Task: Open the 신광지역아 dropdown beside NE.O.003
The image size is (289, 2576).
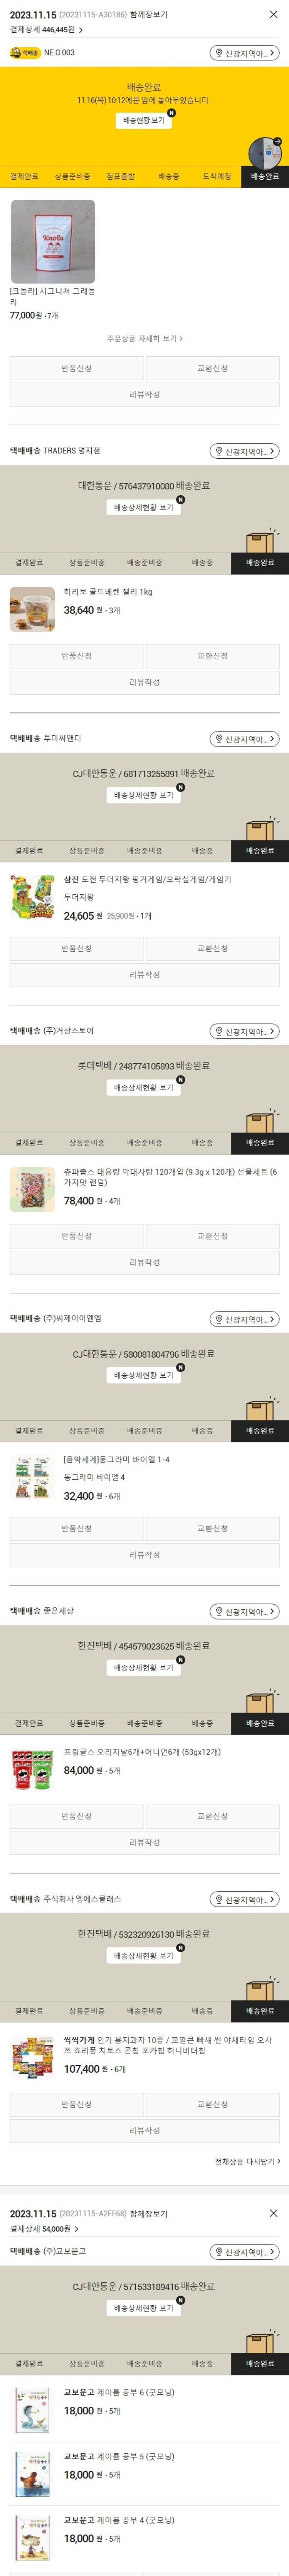Action: point(245,53)
